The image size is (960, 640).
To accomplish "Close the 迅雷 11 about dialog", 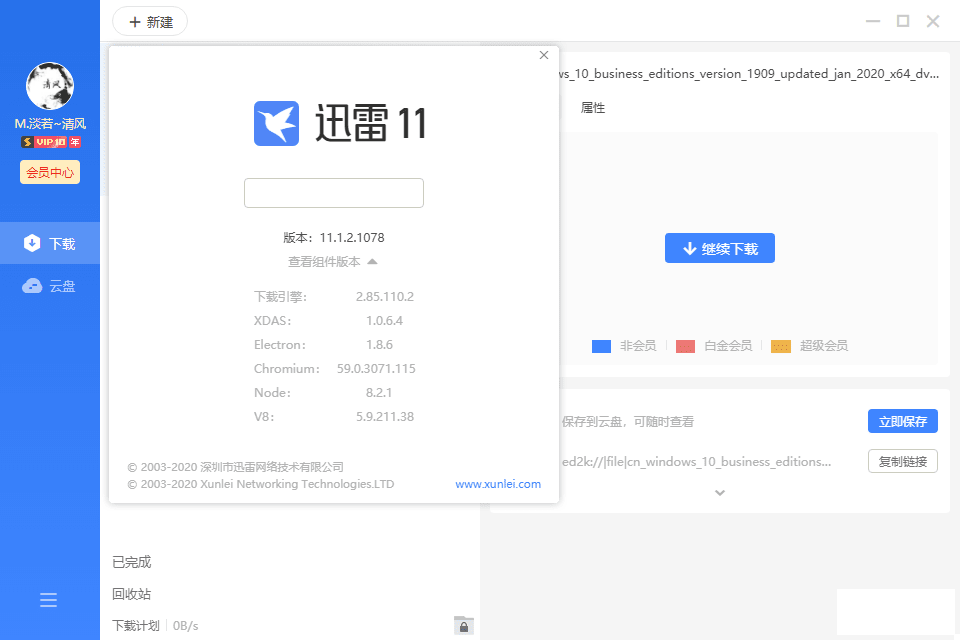I will point(544,55).
